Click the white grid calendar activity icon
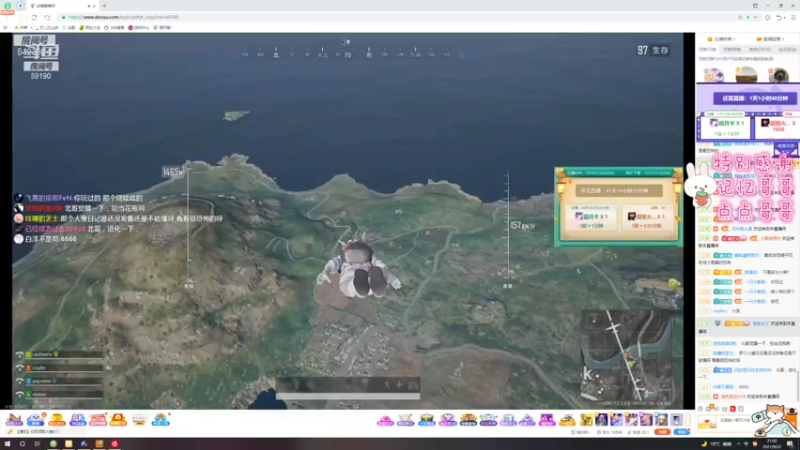This screenshot has width=800, height=450. coord(139,420)
